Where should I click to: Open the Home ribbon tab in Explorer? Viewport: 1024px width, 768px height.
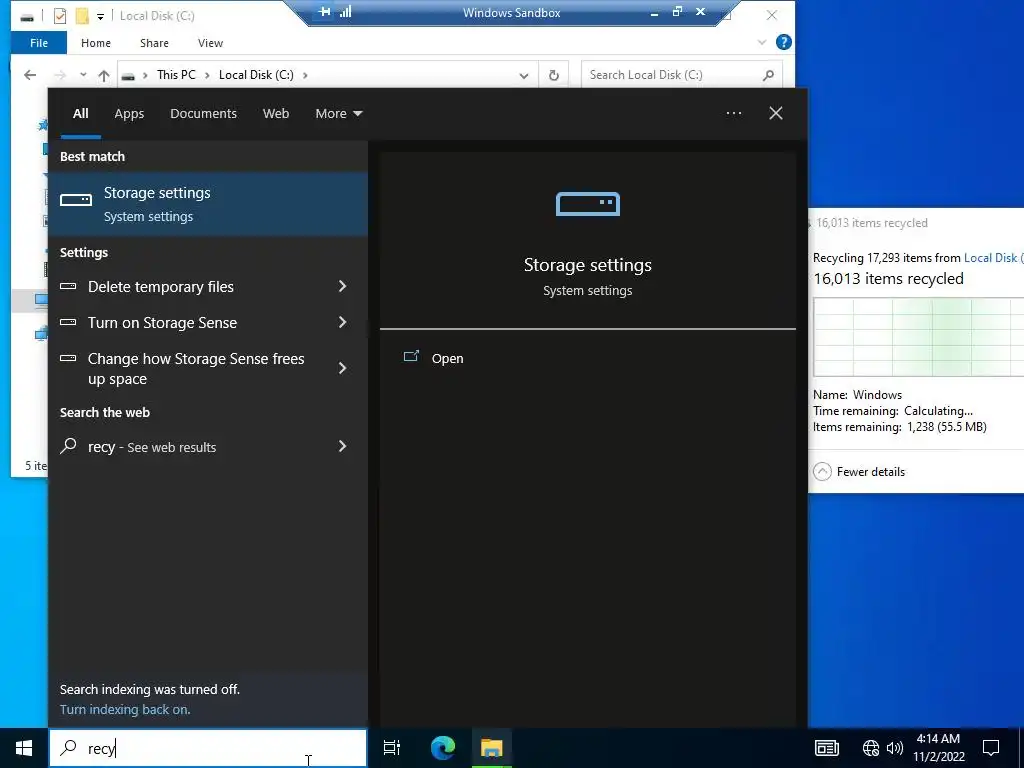[96, 43]
